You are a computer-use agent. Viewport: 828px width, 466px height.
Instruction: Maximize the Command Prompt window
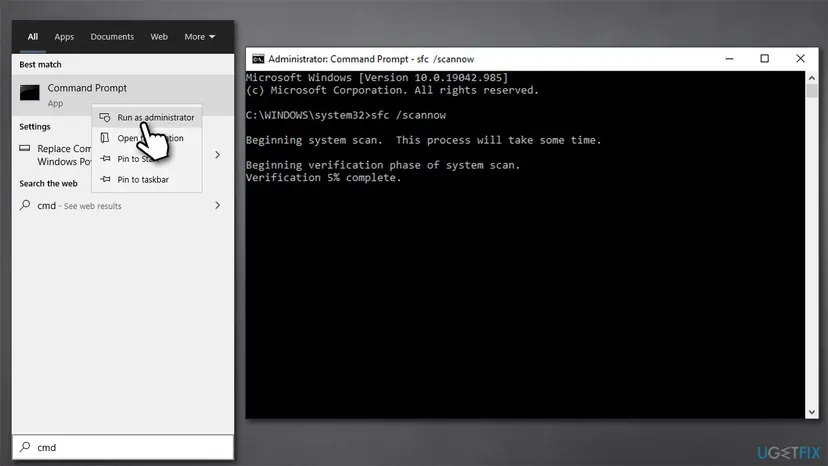765,59
